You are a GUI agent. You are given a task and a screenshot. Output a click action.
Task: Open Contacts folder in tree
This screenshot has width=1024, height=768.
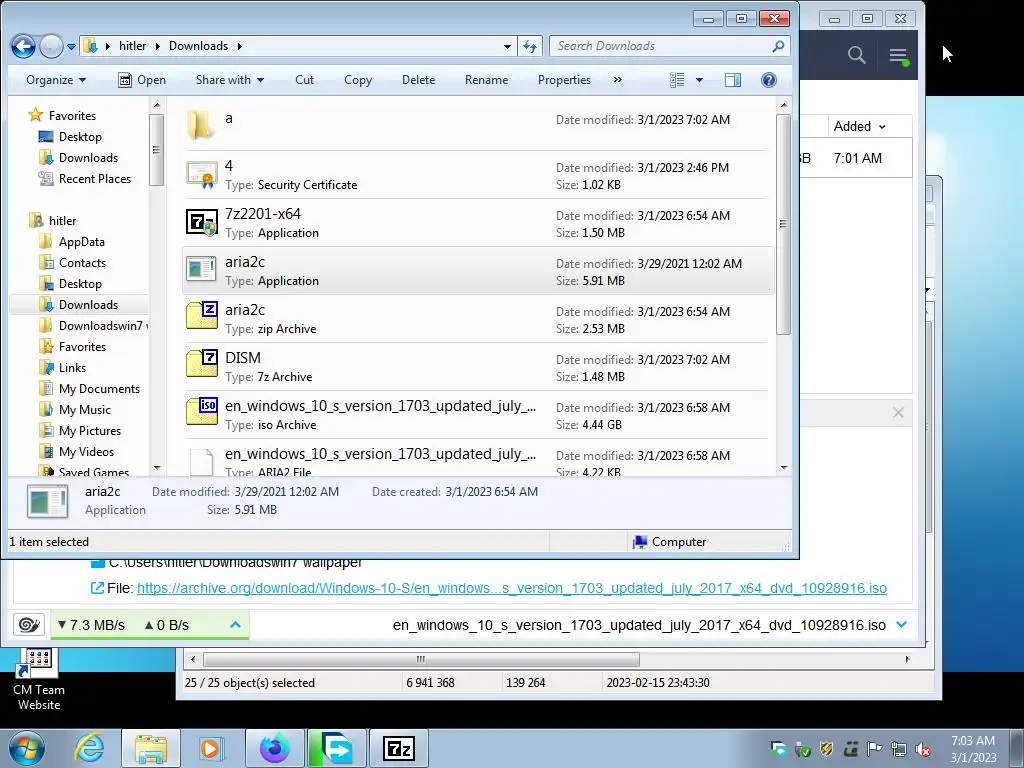(72, 263)
